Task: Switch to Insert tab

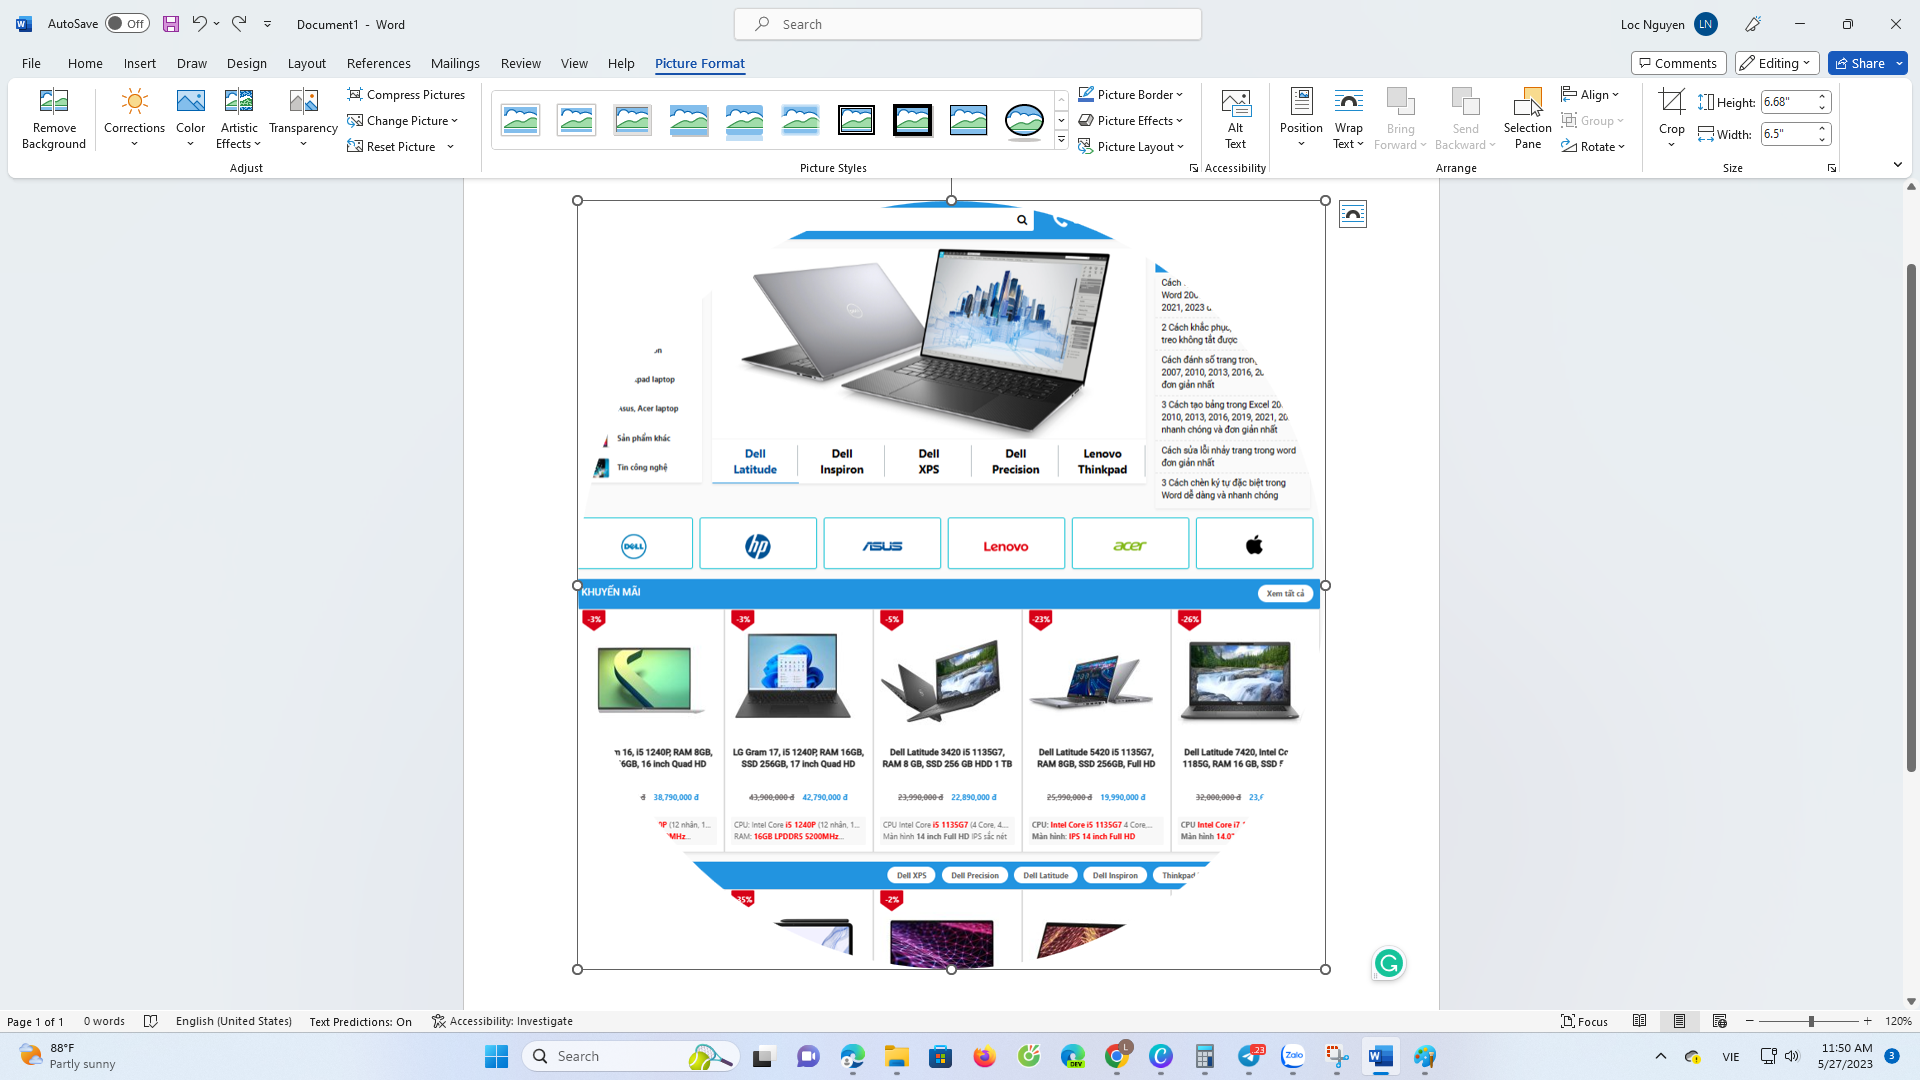Action: tap(140, 63)
